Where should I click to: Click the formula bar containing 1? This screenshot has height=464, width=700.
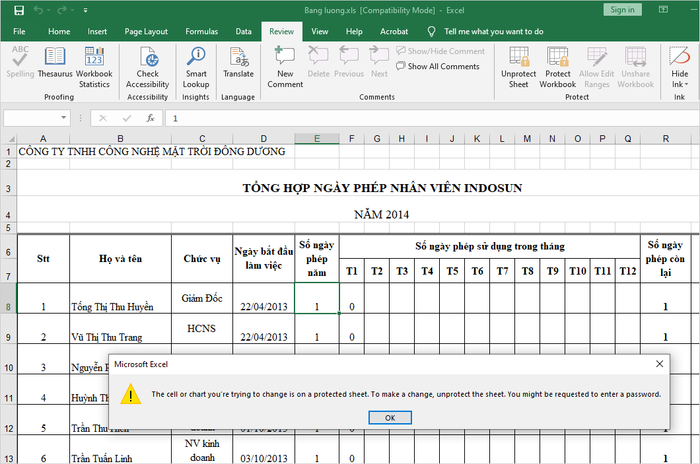(x=431, y=118)
